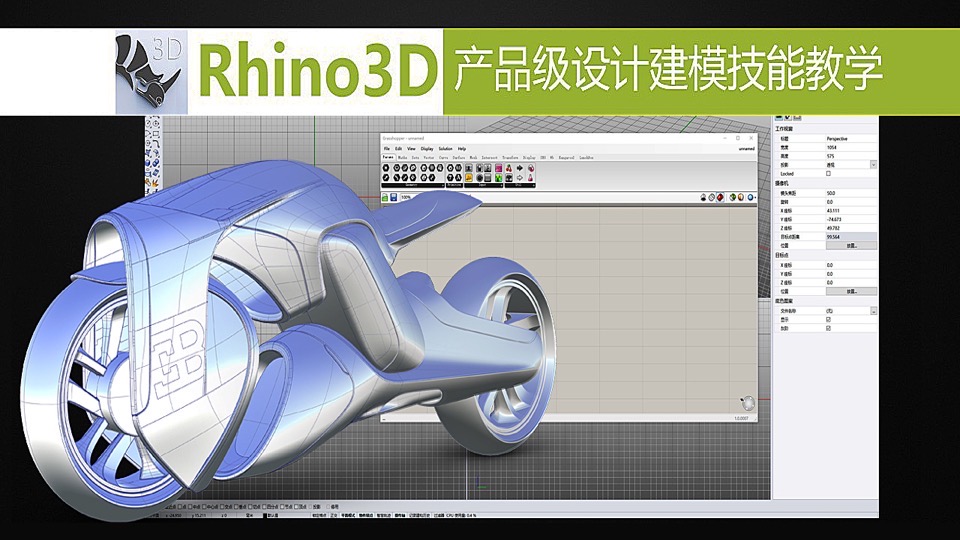
Task: Toggle the Locked checkbox in viewport properties
Action: (828, 173)
